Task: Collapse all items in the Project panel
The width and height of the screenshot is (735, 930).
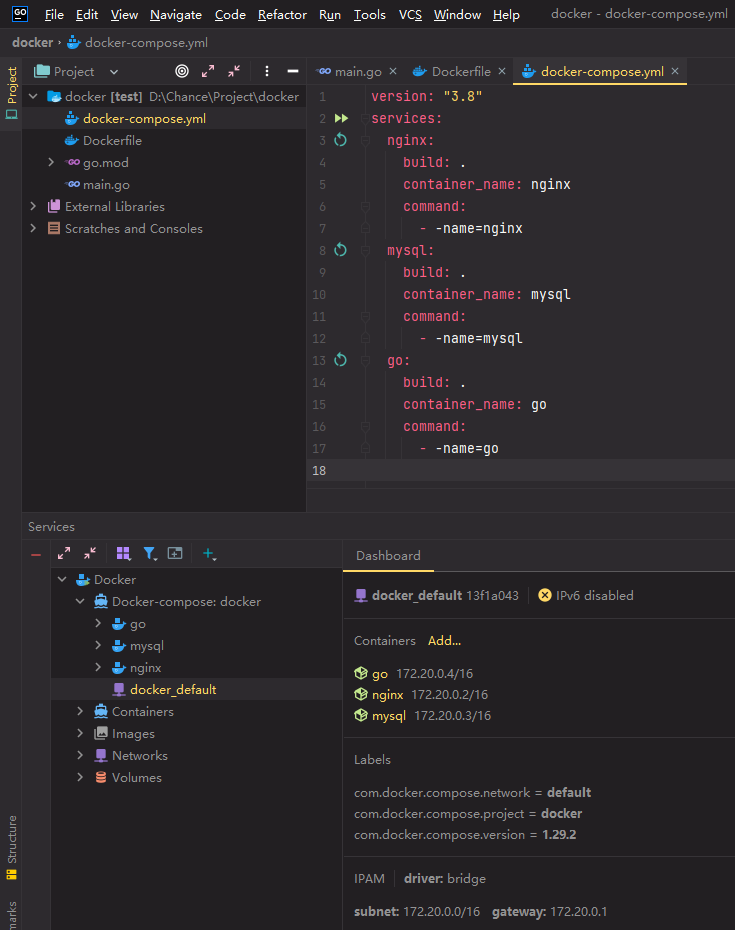Action: click(234, 71)
